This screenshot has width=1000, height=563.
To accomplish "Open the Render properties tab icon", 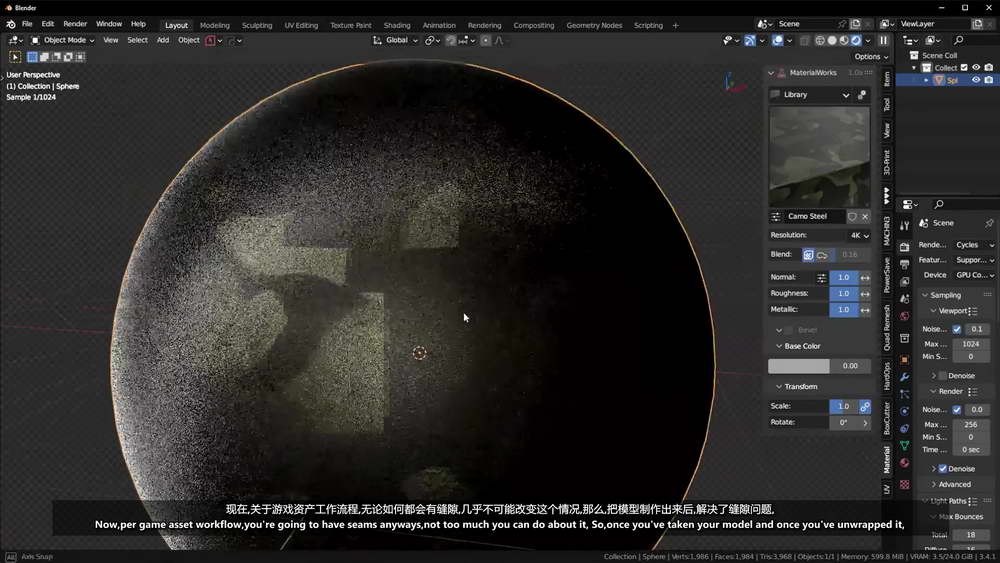I will [904, 246].
